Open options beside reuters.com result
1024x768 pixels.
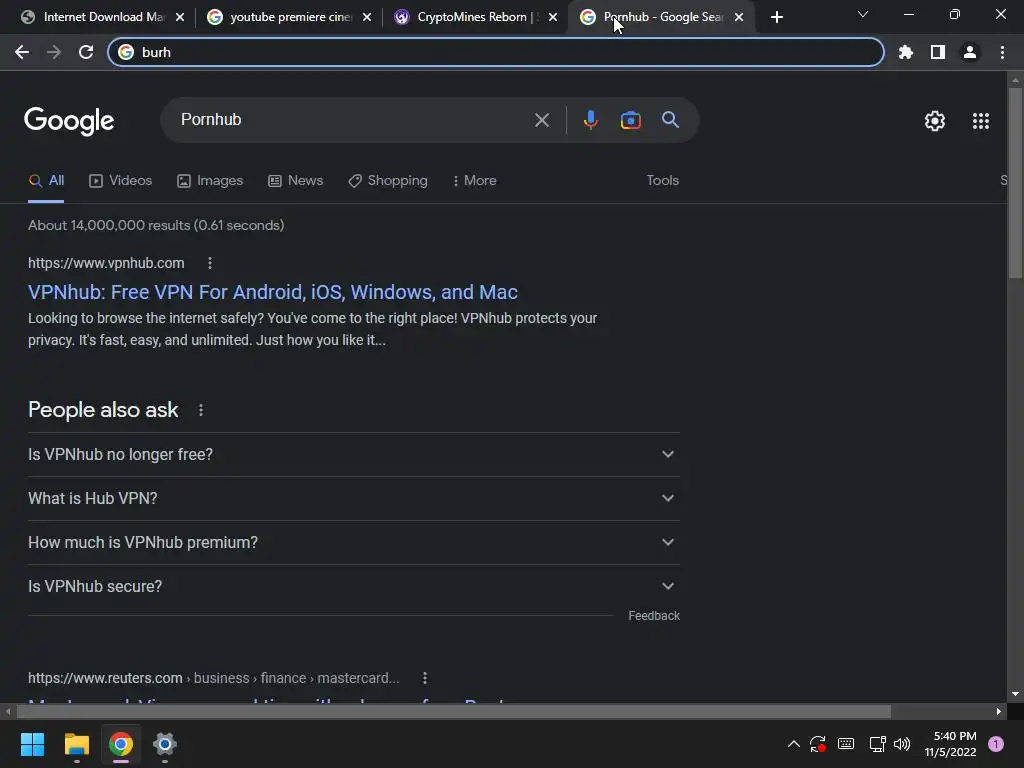tap(424, 678)
